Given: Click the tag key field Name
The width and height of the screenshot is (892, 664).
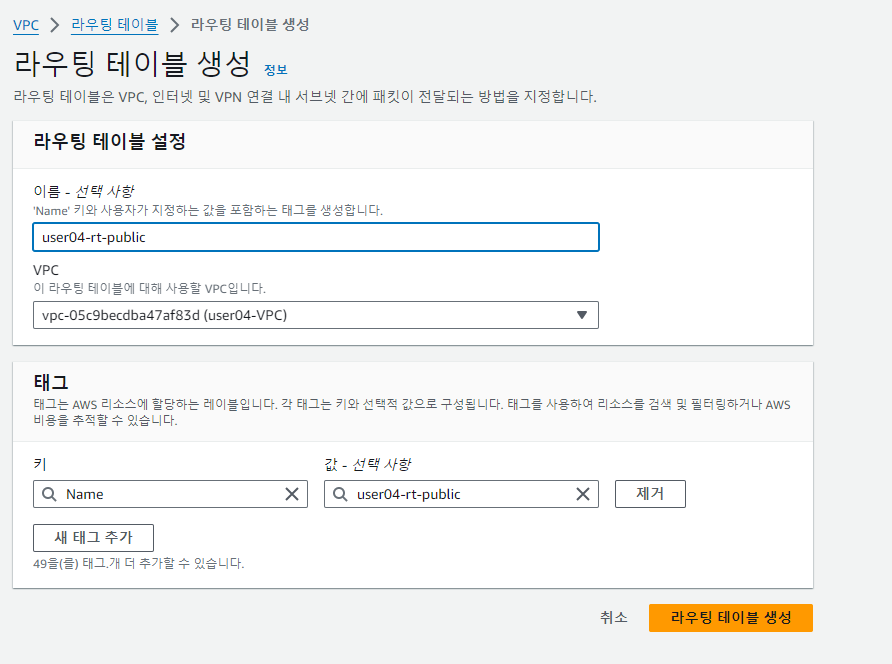Looking at the screenshot, I should click(170, 494).
